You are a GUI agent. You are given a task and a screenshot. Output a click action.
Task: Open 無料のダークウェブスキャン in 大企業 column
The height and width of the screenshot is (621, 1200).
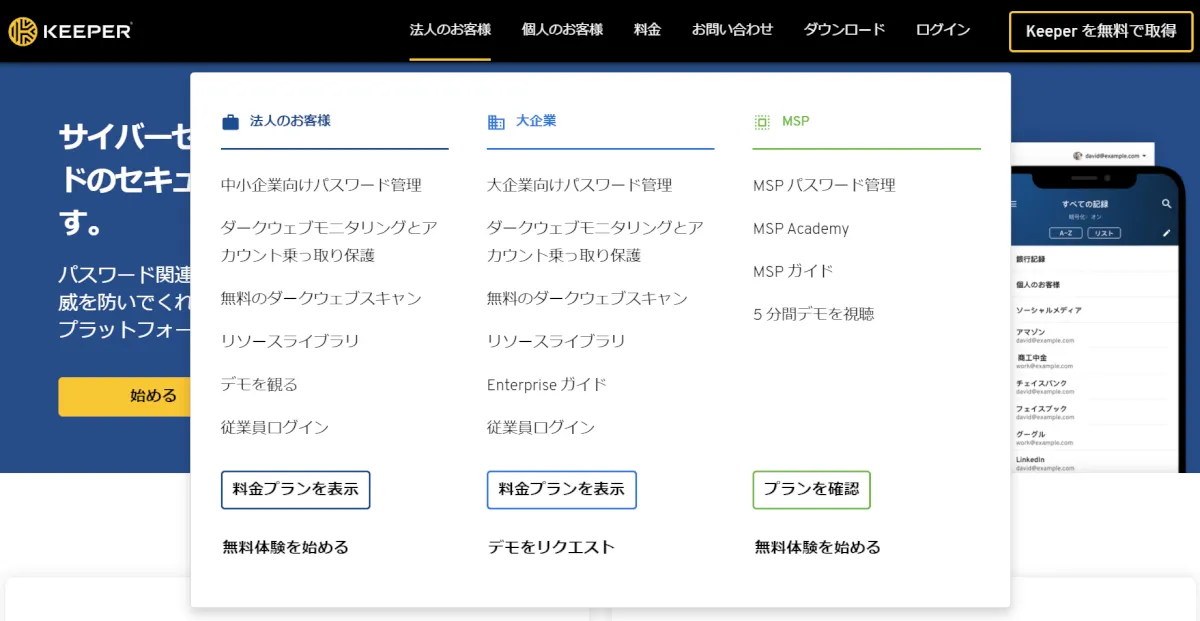point(587,298)
